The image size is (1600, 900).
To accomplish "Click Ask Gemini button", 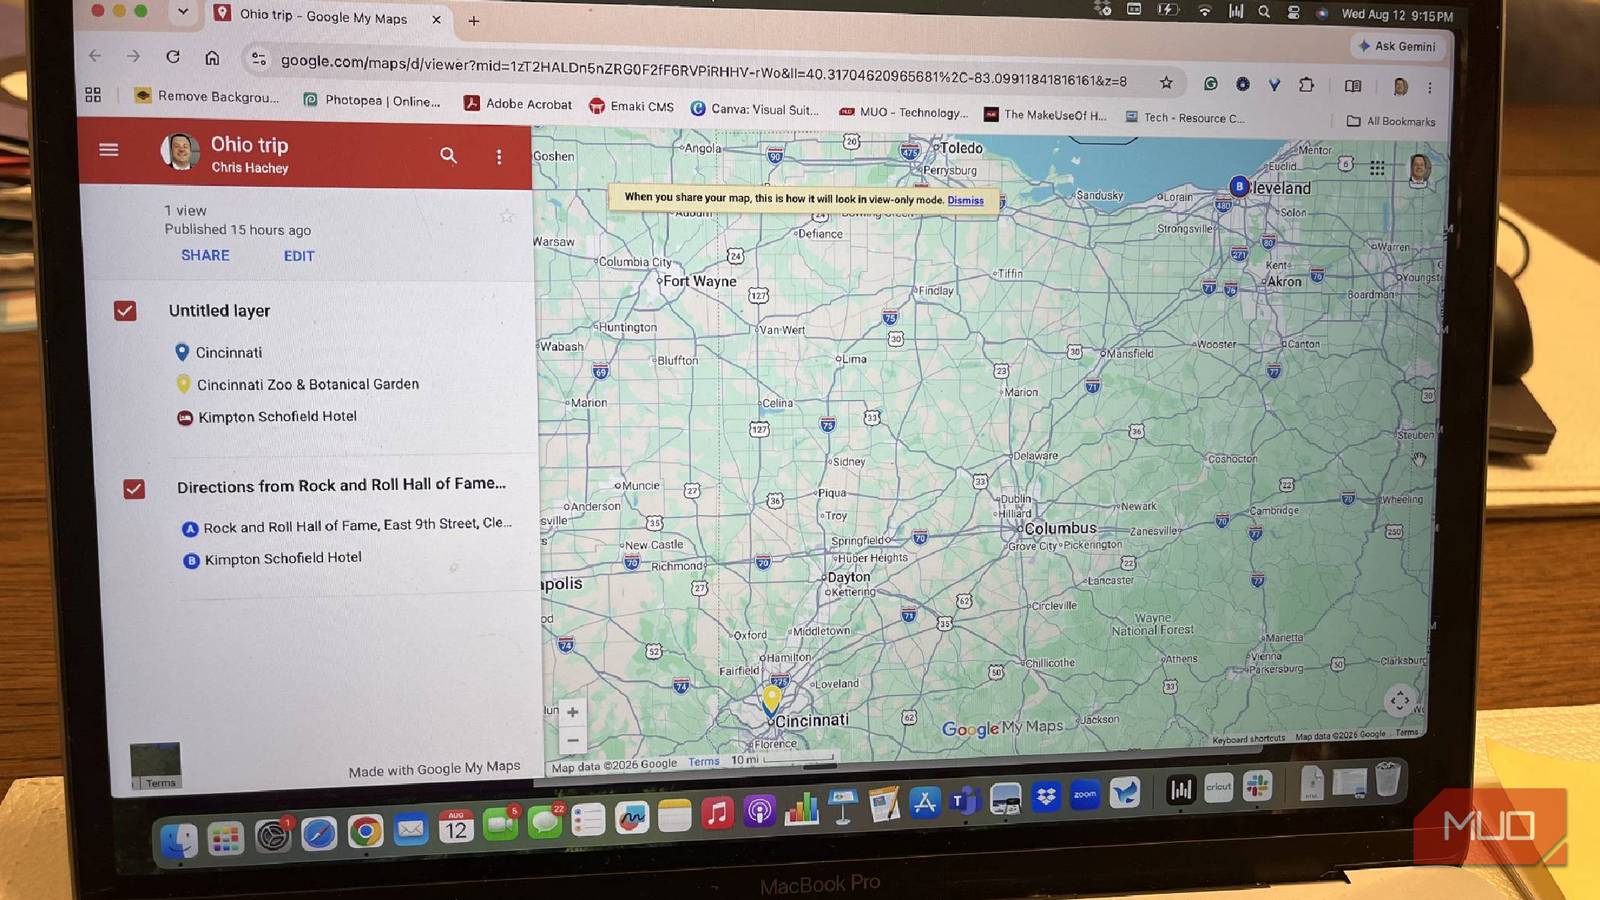I will [x=1398, y=46].
